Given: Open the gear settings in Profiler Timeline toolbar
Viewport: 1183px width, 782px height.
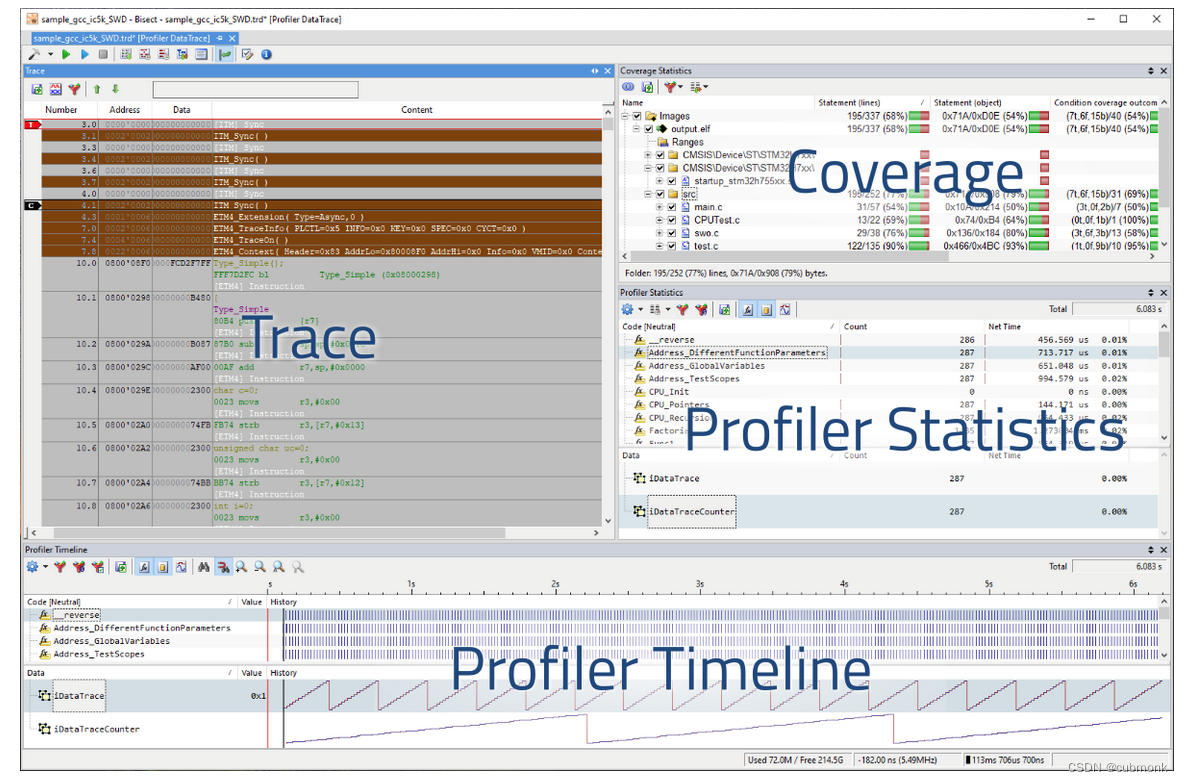Looking at the screenshot, I should [32, 567].
